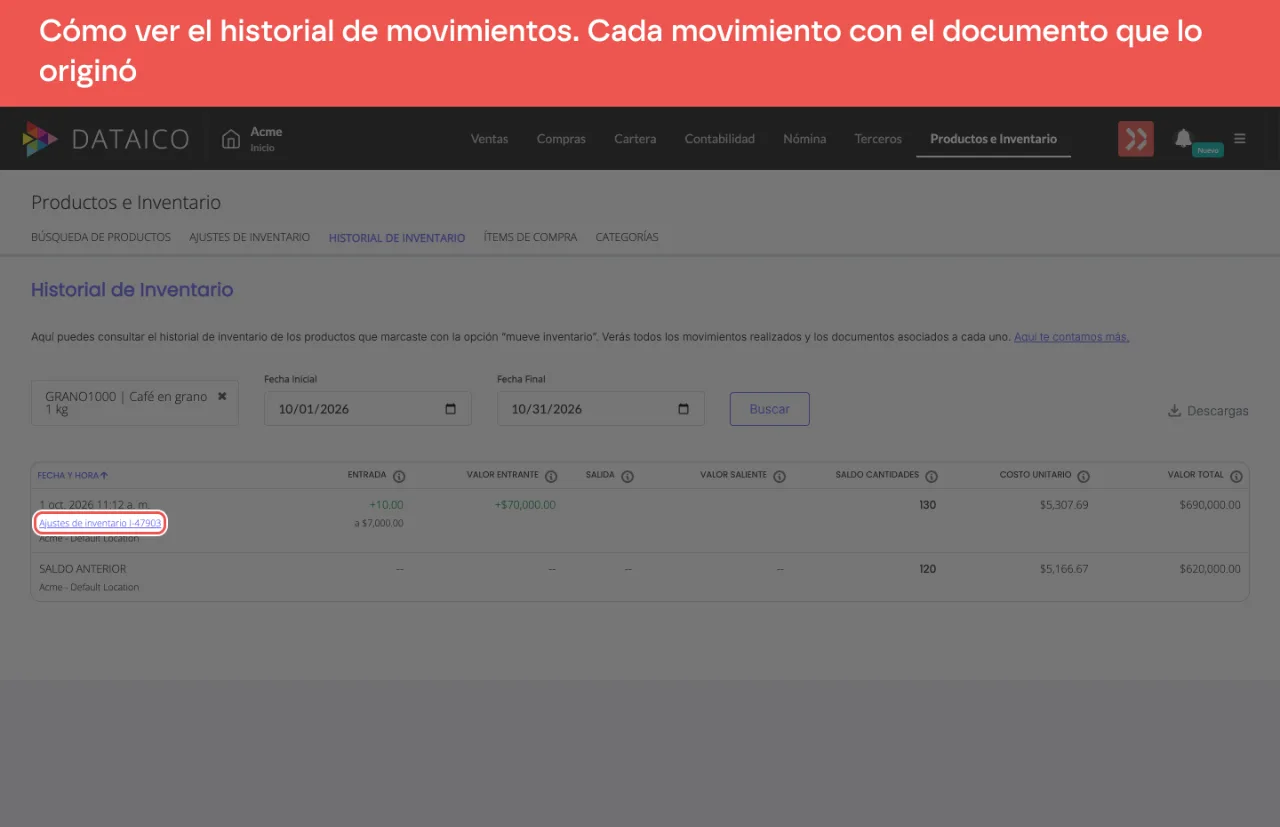Click the info icon beside SALDO CANTIDADES
Image resolution: width=1280 pixels, height=827 pixels.
click(x=931, y=476)
